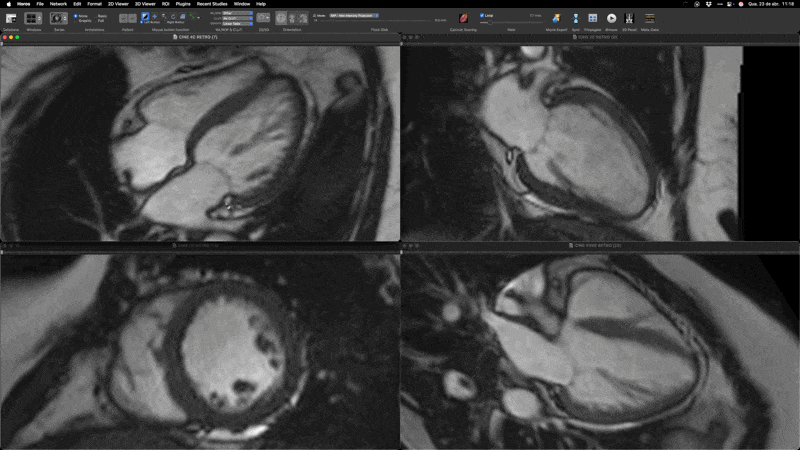Open the Edit menu
800x450 pixels.
tap(77, 4)
